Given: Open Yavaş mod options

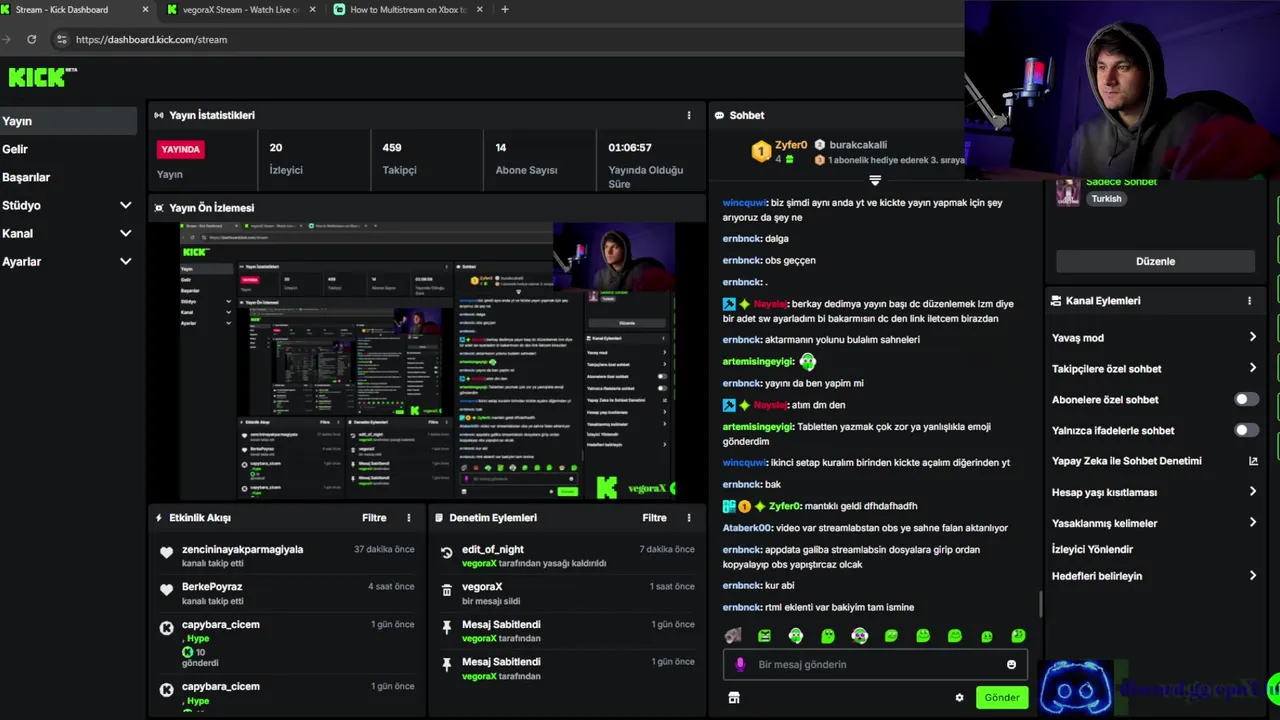Looking at the screenshot, I should point(1154,338).
